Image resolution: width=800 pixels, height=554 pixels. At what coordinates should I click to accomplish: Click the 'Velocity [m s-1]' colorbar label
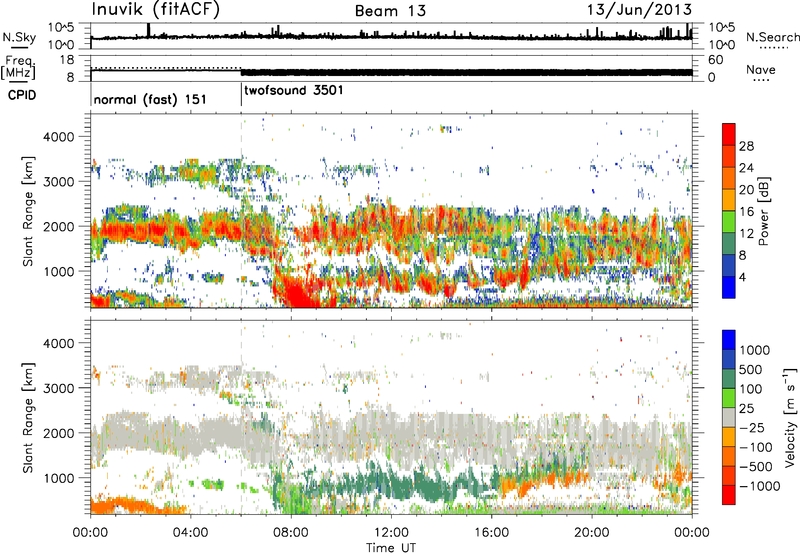pyautogui.click(x=790, y=418)
